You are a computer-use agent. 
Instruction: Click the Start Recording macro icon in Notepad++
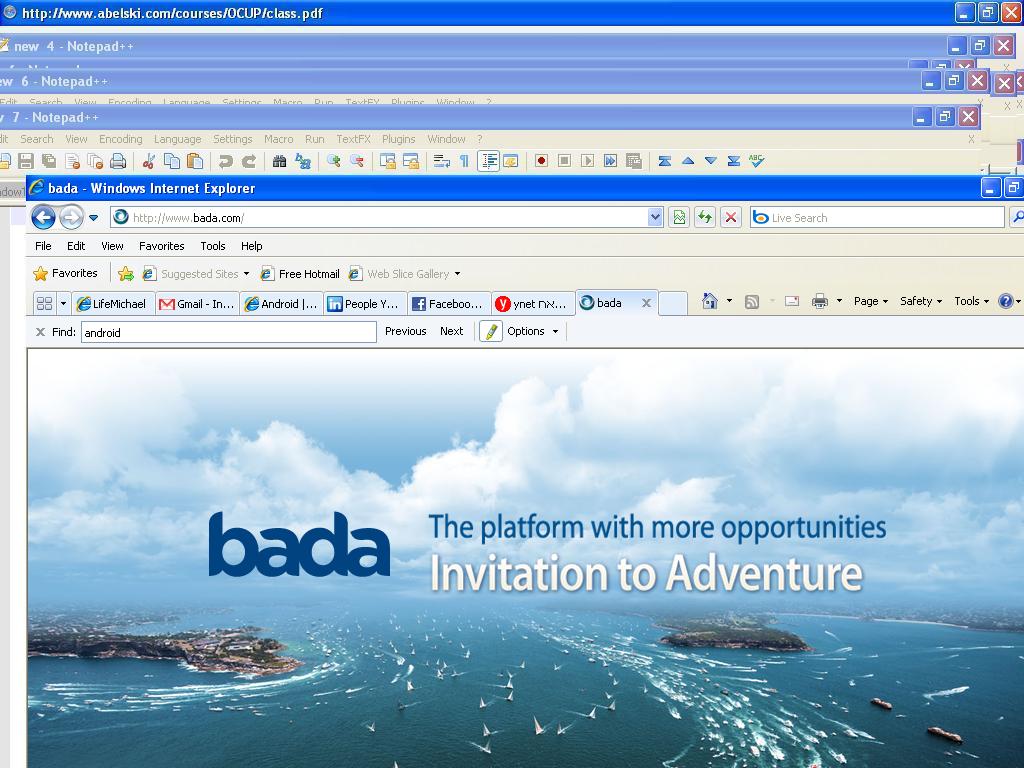coord(541,161)
